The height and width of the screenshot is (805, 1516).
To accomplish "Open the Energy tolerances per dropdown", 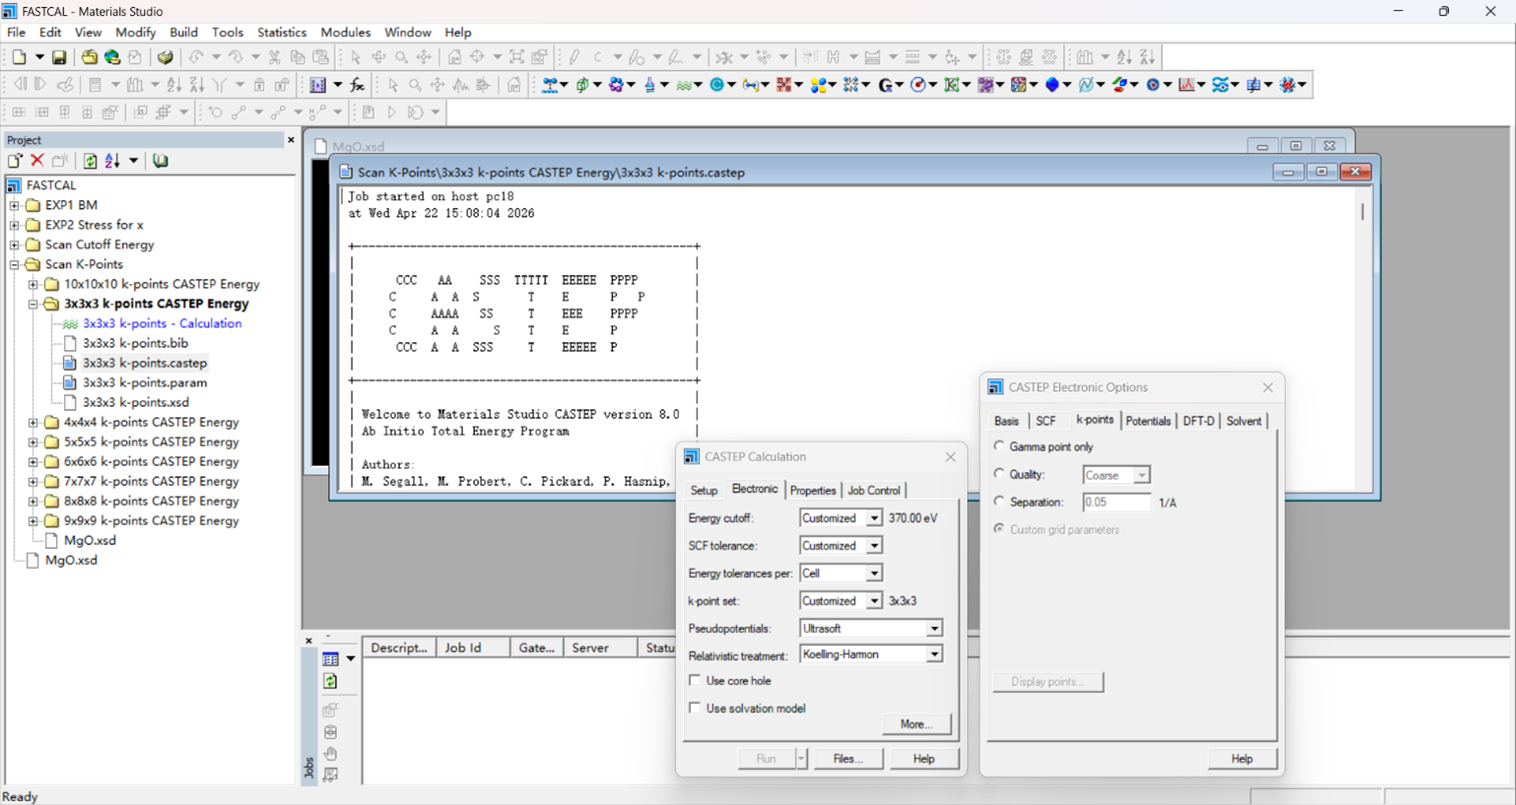I will pos(874,574).
